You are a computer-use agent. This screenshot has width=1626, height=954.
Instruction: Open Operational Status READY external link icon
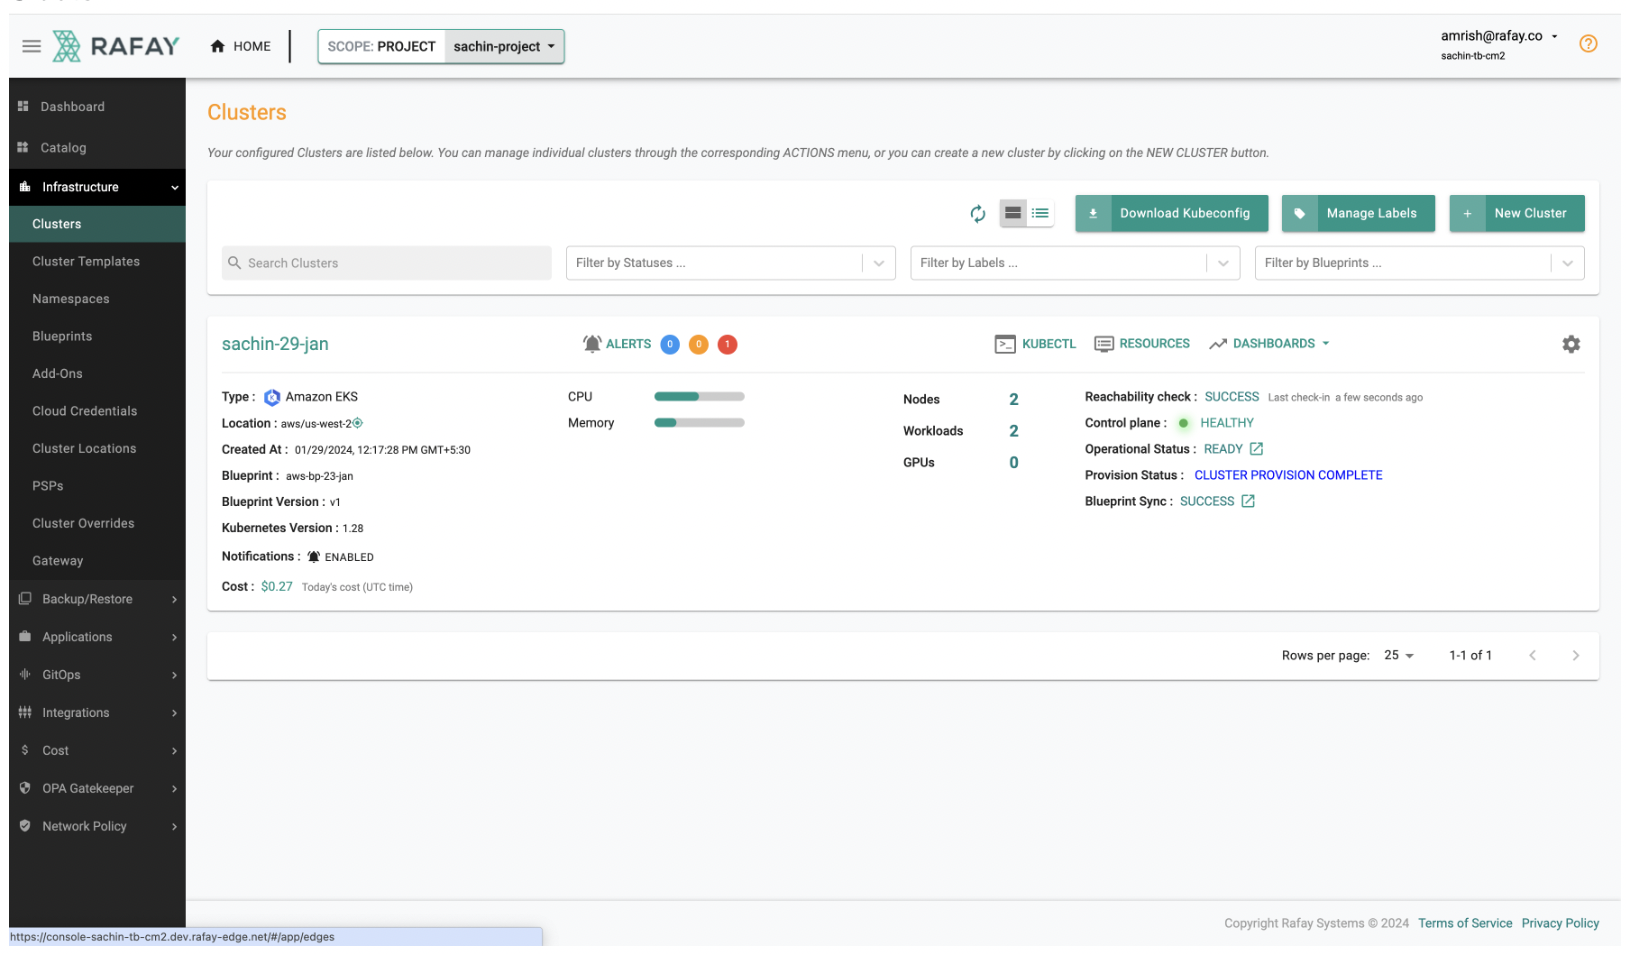(x=1256, y=449)
